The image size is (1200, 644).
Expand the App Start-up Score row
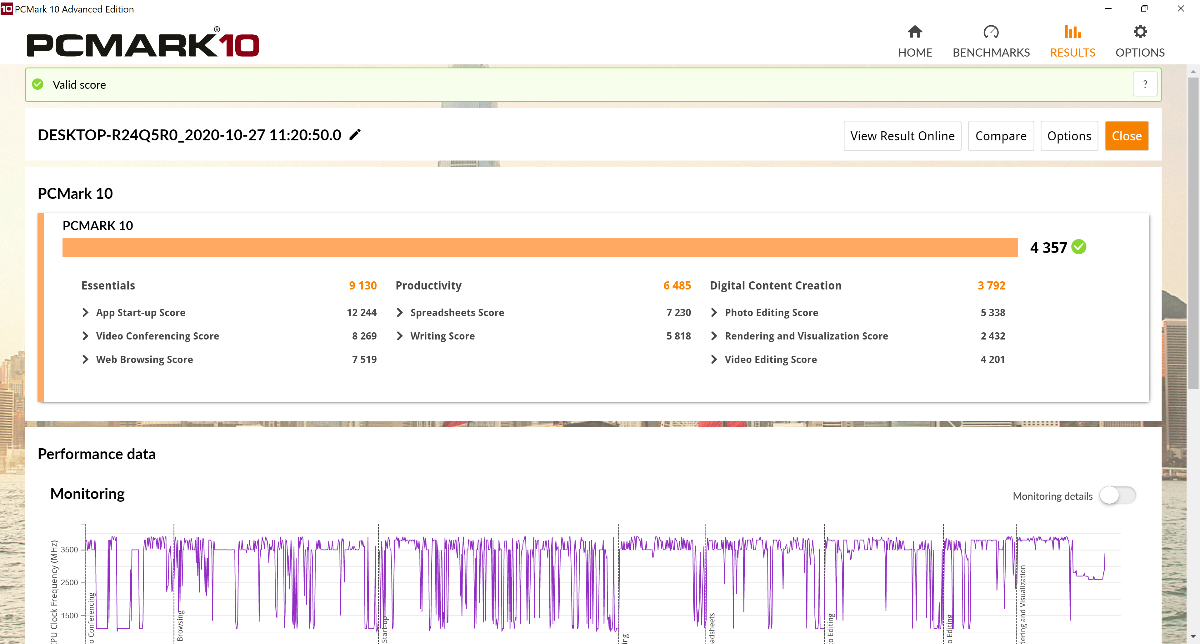pos(86,313)
